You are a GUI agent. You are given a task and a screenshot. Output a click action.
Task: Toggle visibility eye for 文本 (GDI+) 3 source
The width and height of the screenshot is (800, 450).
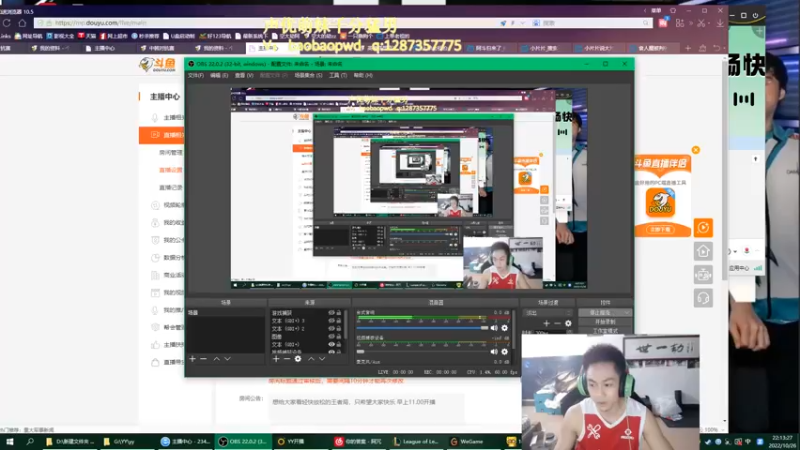[x=331, y=320]
